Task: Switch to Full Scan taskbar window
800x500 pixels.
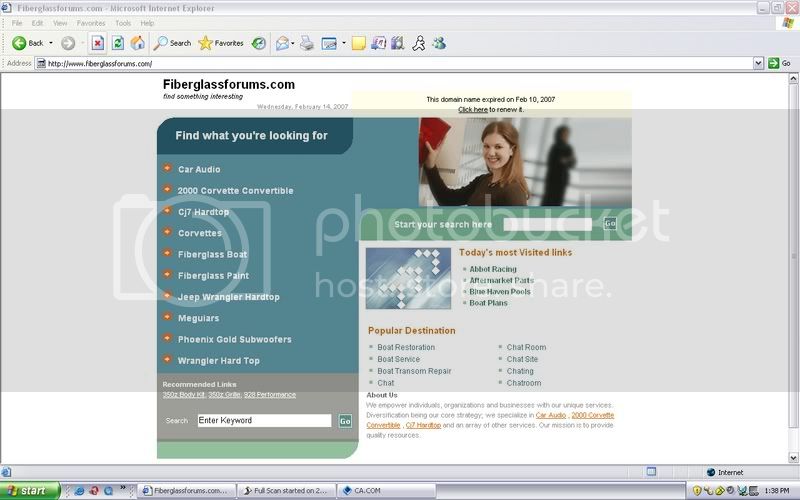Action: pyautogui.click(x=287, y=491)
